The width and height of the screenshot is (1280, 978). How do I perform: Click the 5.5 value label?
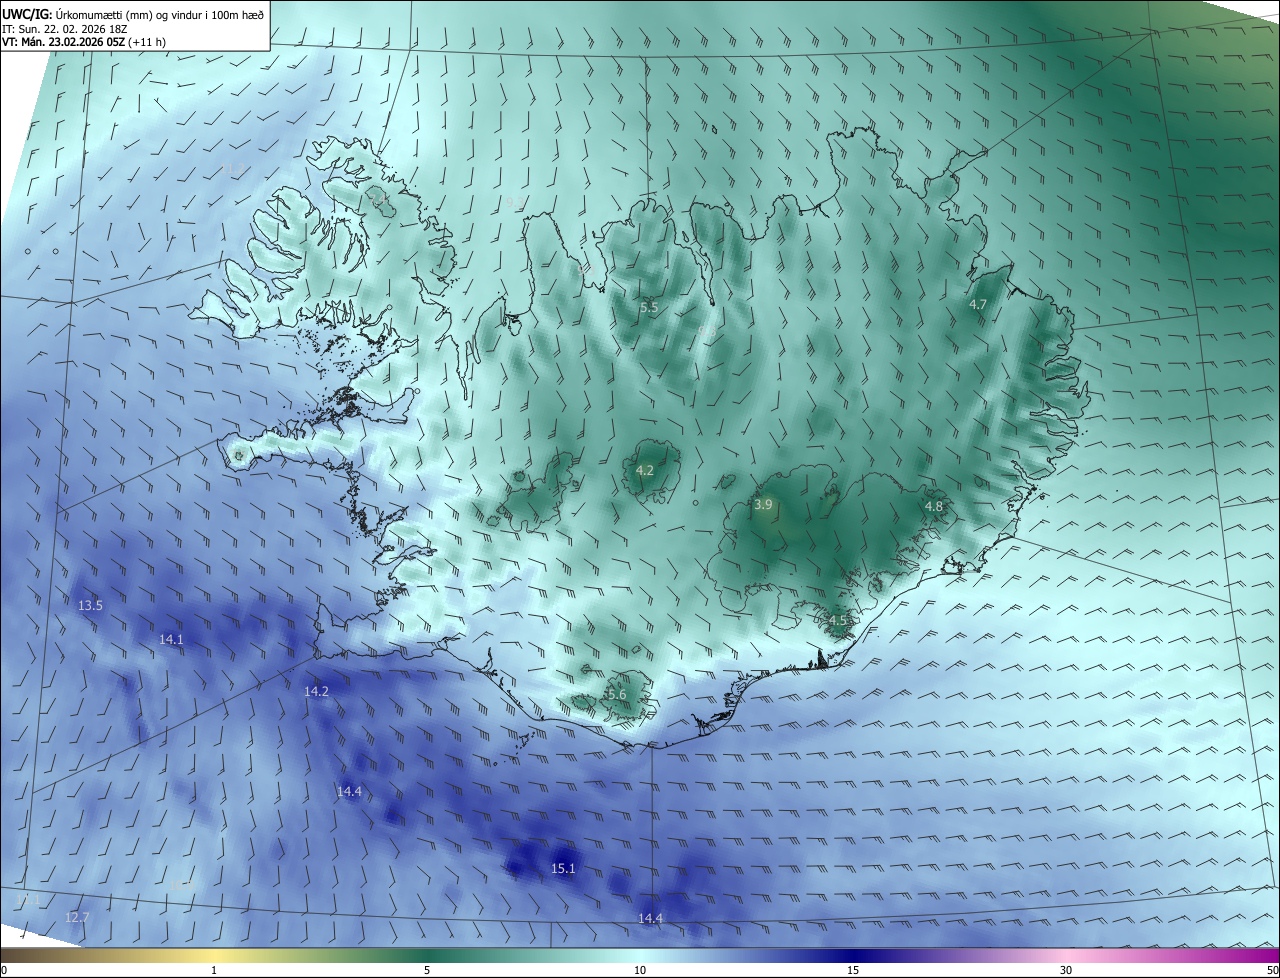(649, 307)
